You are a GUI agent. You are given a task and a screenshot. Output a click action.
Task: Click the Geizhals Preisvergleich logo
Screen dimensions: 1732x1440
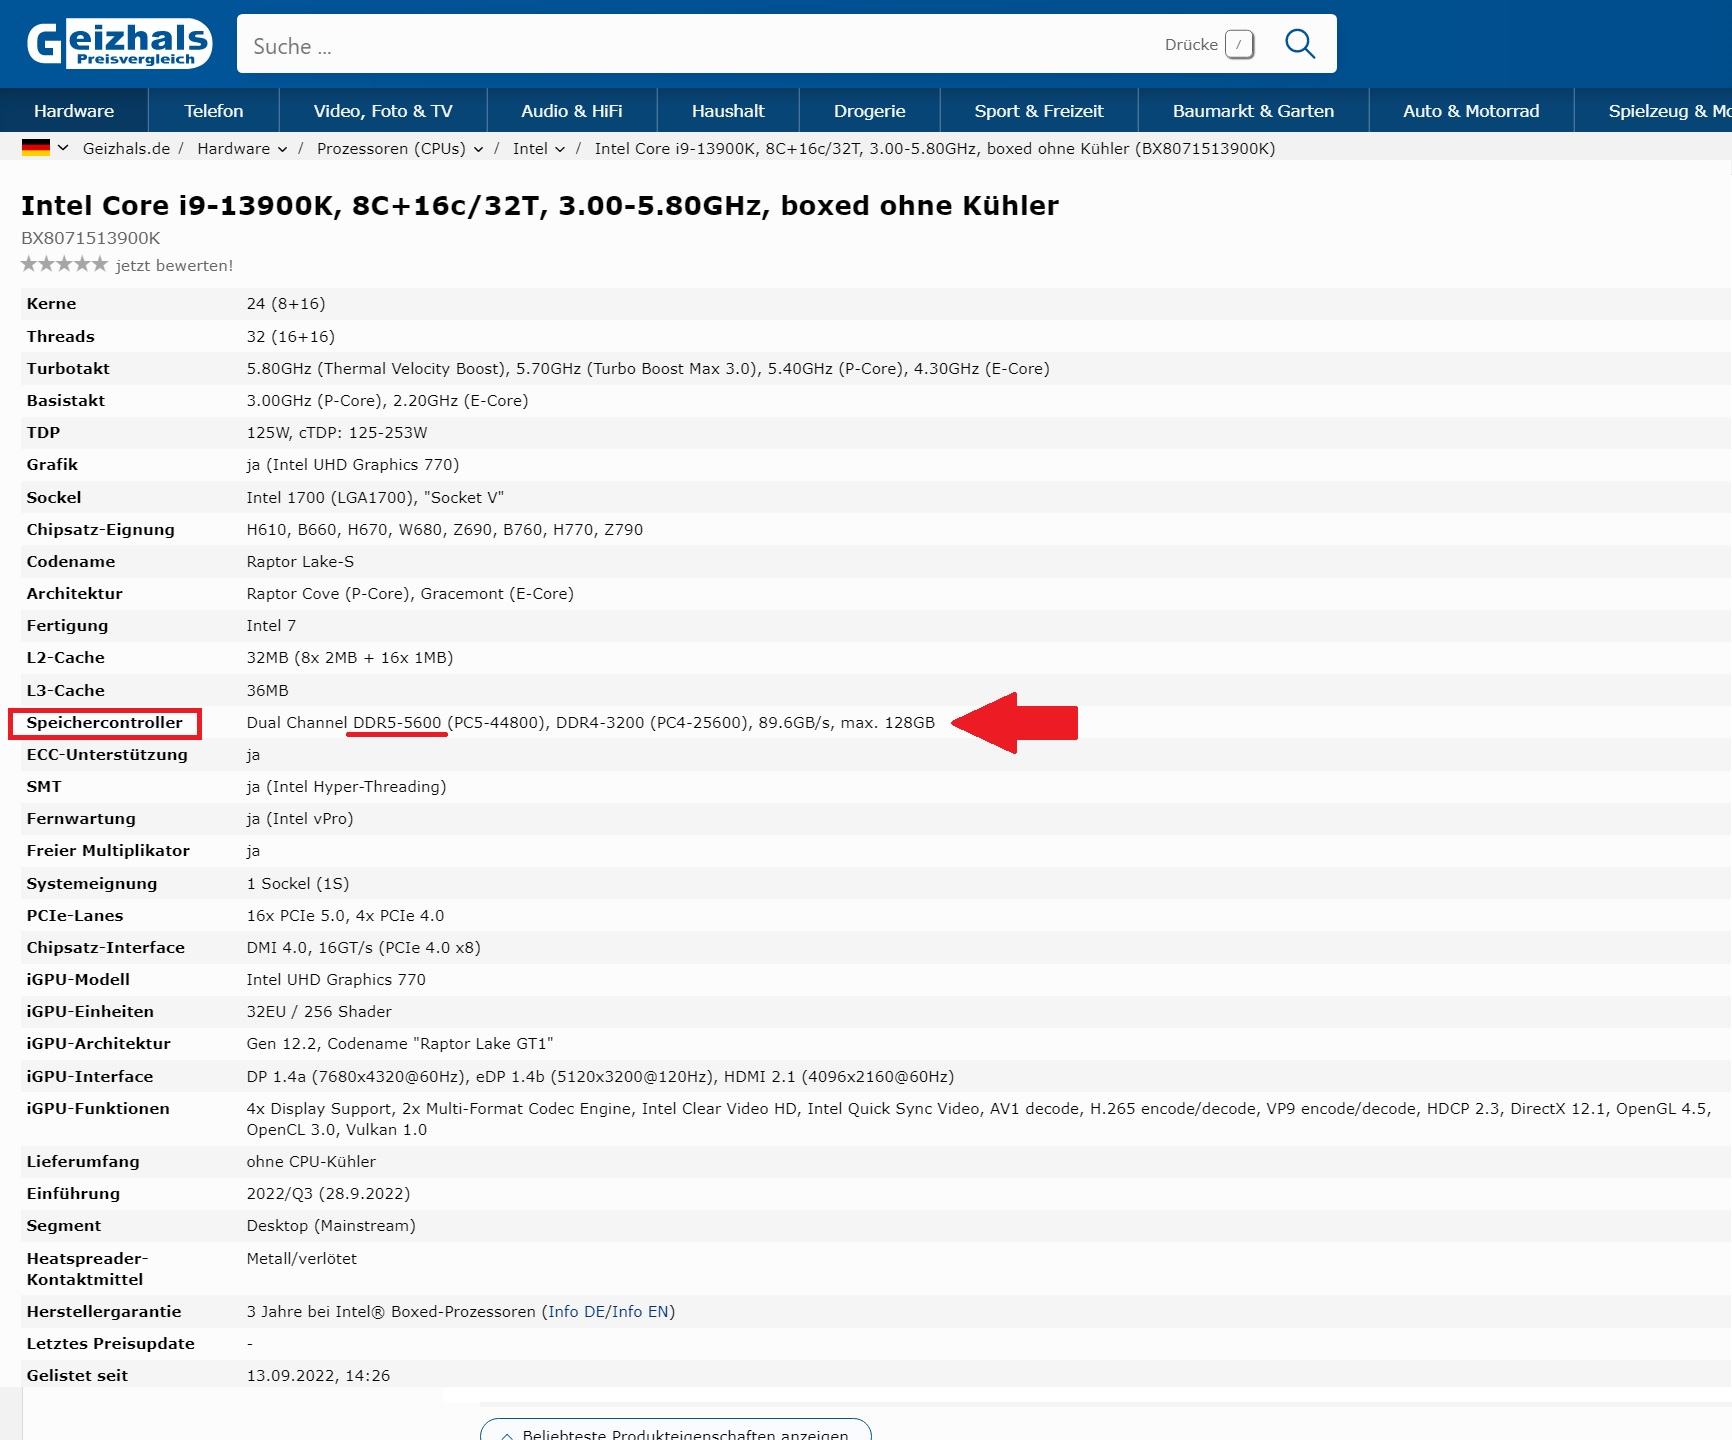(119, 43)
